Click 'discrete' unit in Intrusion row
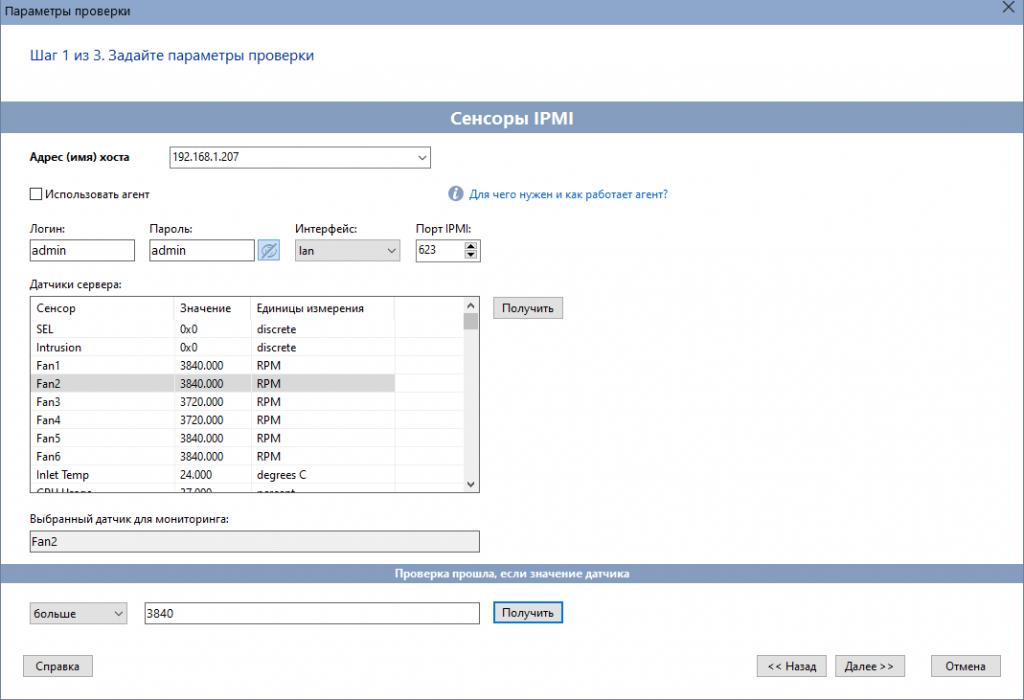 point(276,347)
